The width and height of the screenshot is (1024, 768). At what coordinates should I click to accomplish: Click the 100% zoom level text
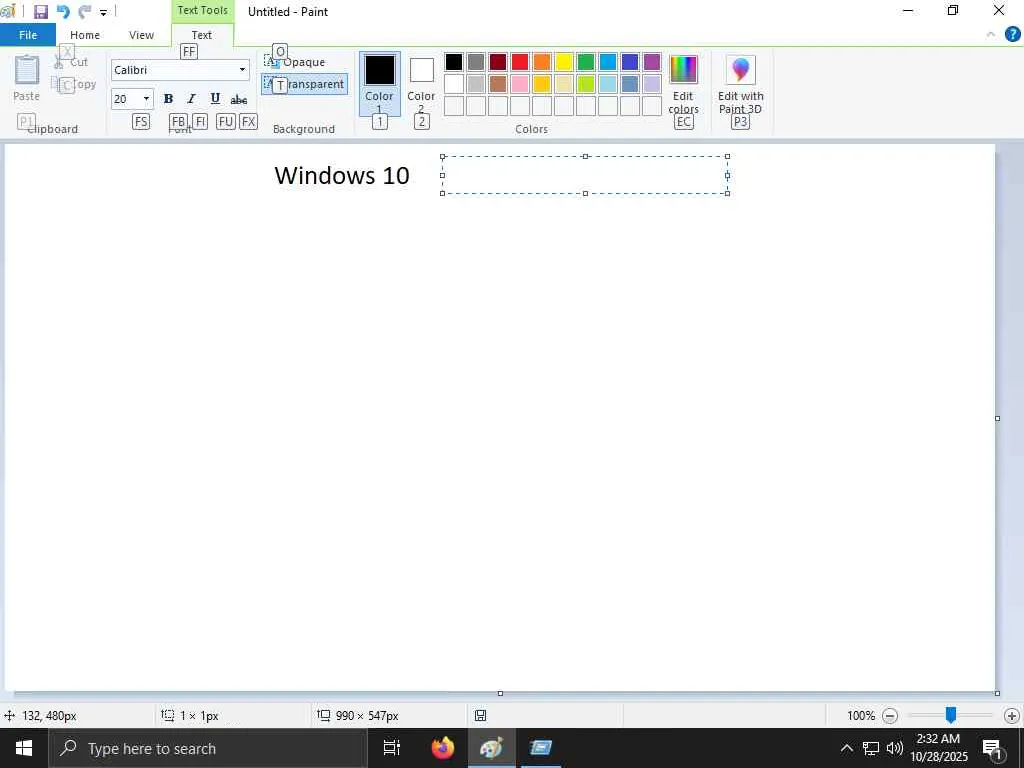coord(861,716)
